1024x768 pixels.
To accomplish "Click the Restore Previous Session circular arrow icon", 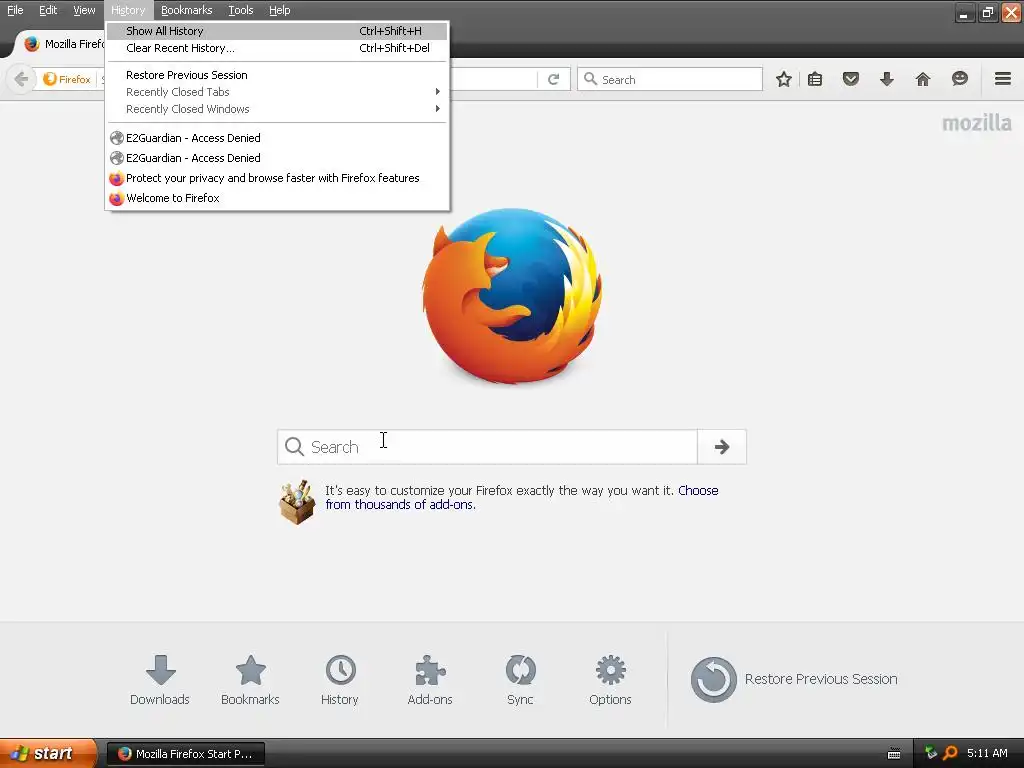I will point(713,679).
